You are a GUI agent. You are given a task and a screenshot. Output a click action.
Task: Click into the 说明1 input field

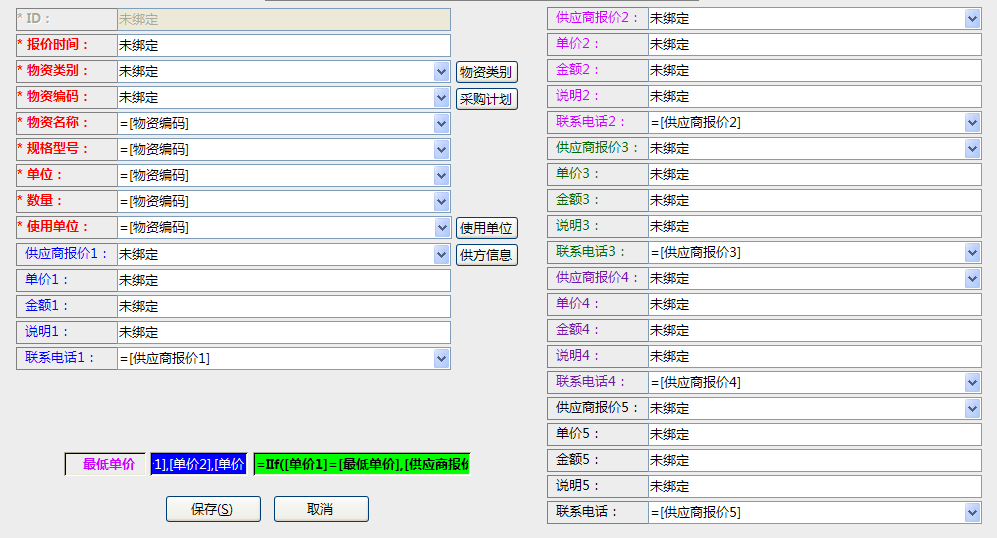(x=284, y=333)
